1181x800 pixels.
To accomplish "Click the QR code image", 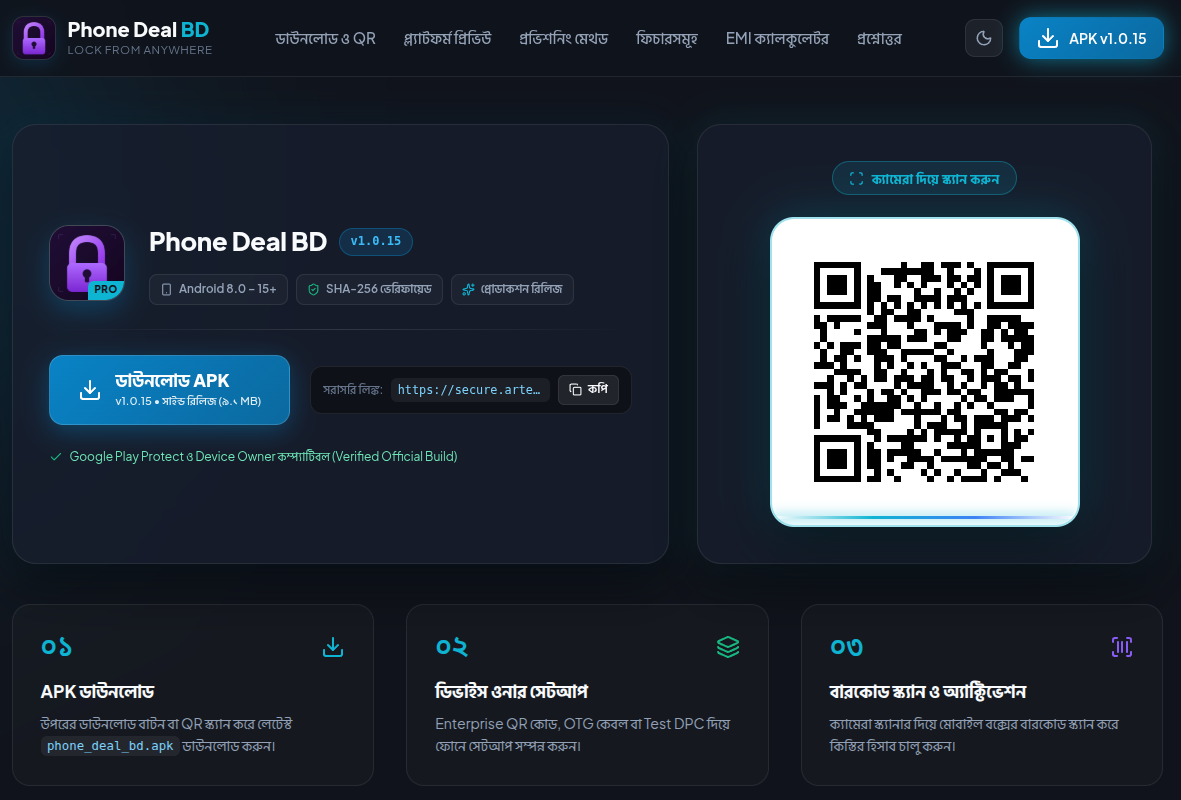I will click(x=924, y=372).
